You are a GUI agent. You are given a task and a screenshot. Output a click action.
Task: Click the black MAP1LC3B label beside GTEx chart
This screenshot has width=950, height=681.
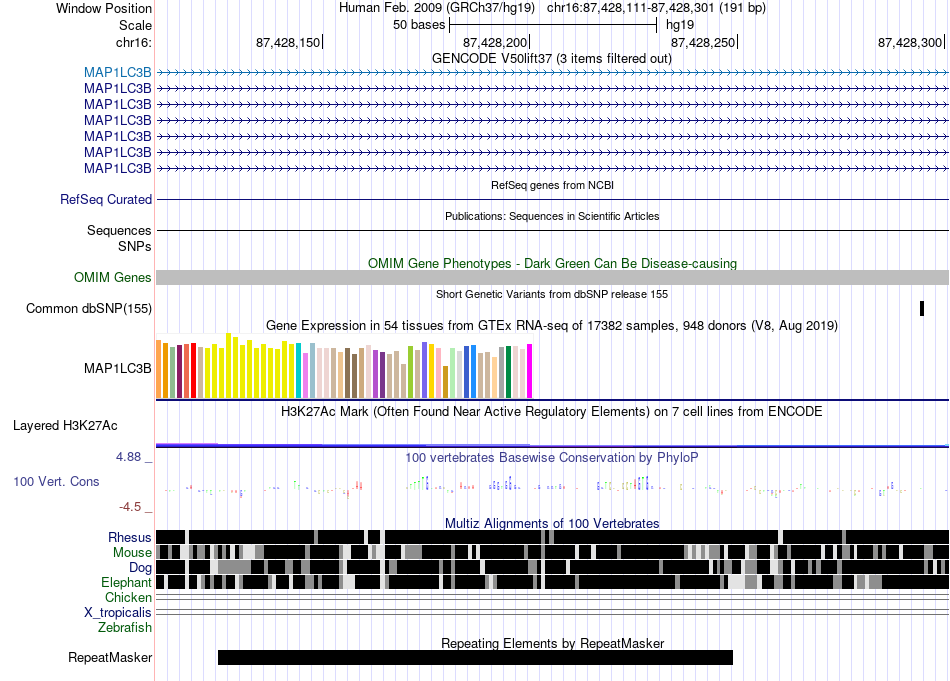pyautogui.click(x=118, y=368)
